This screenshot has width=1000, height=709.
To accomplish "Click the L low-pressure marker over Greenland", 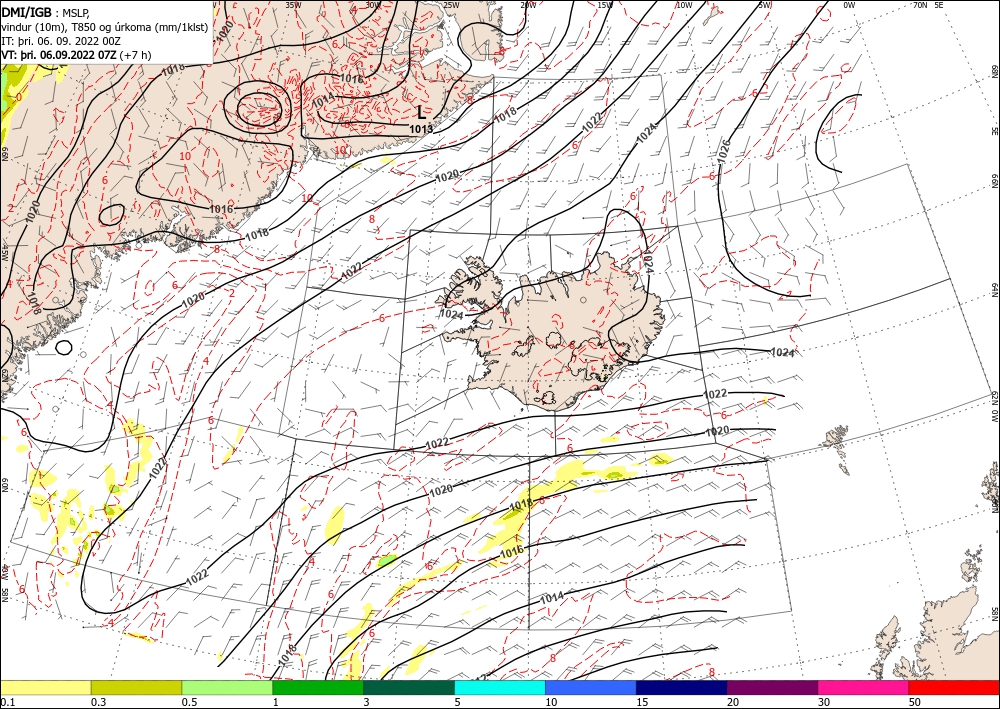I will tap(421, 113).
